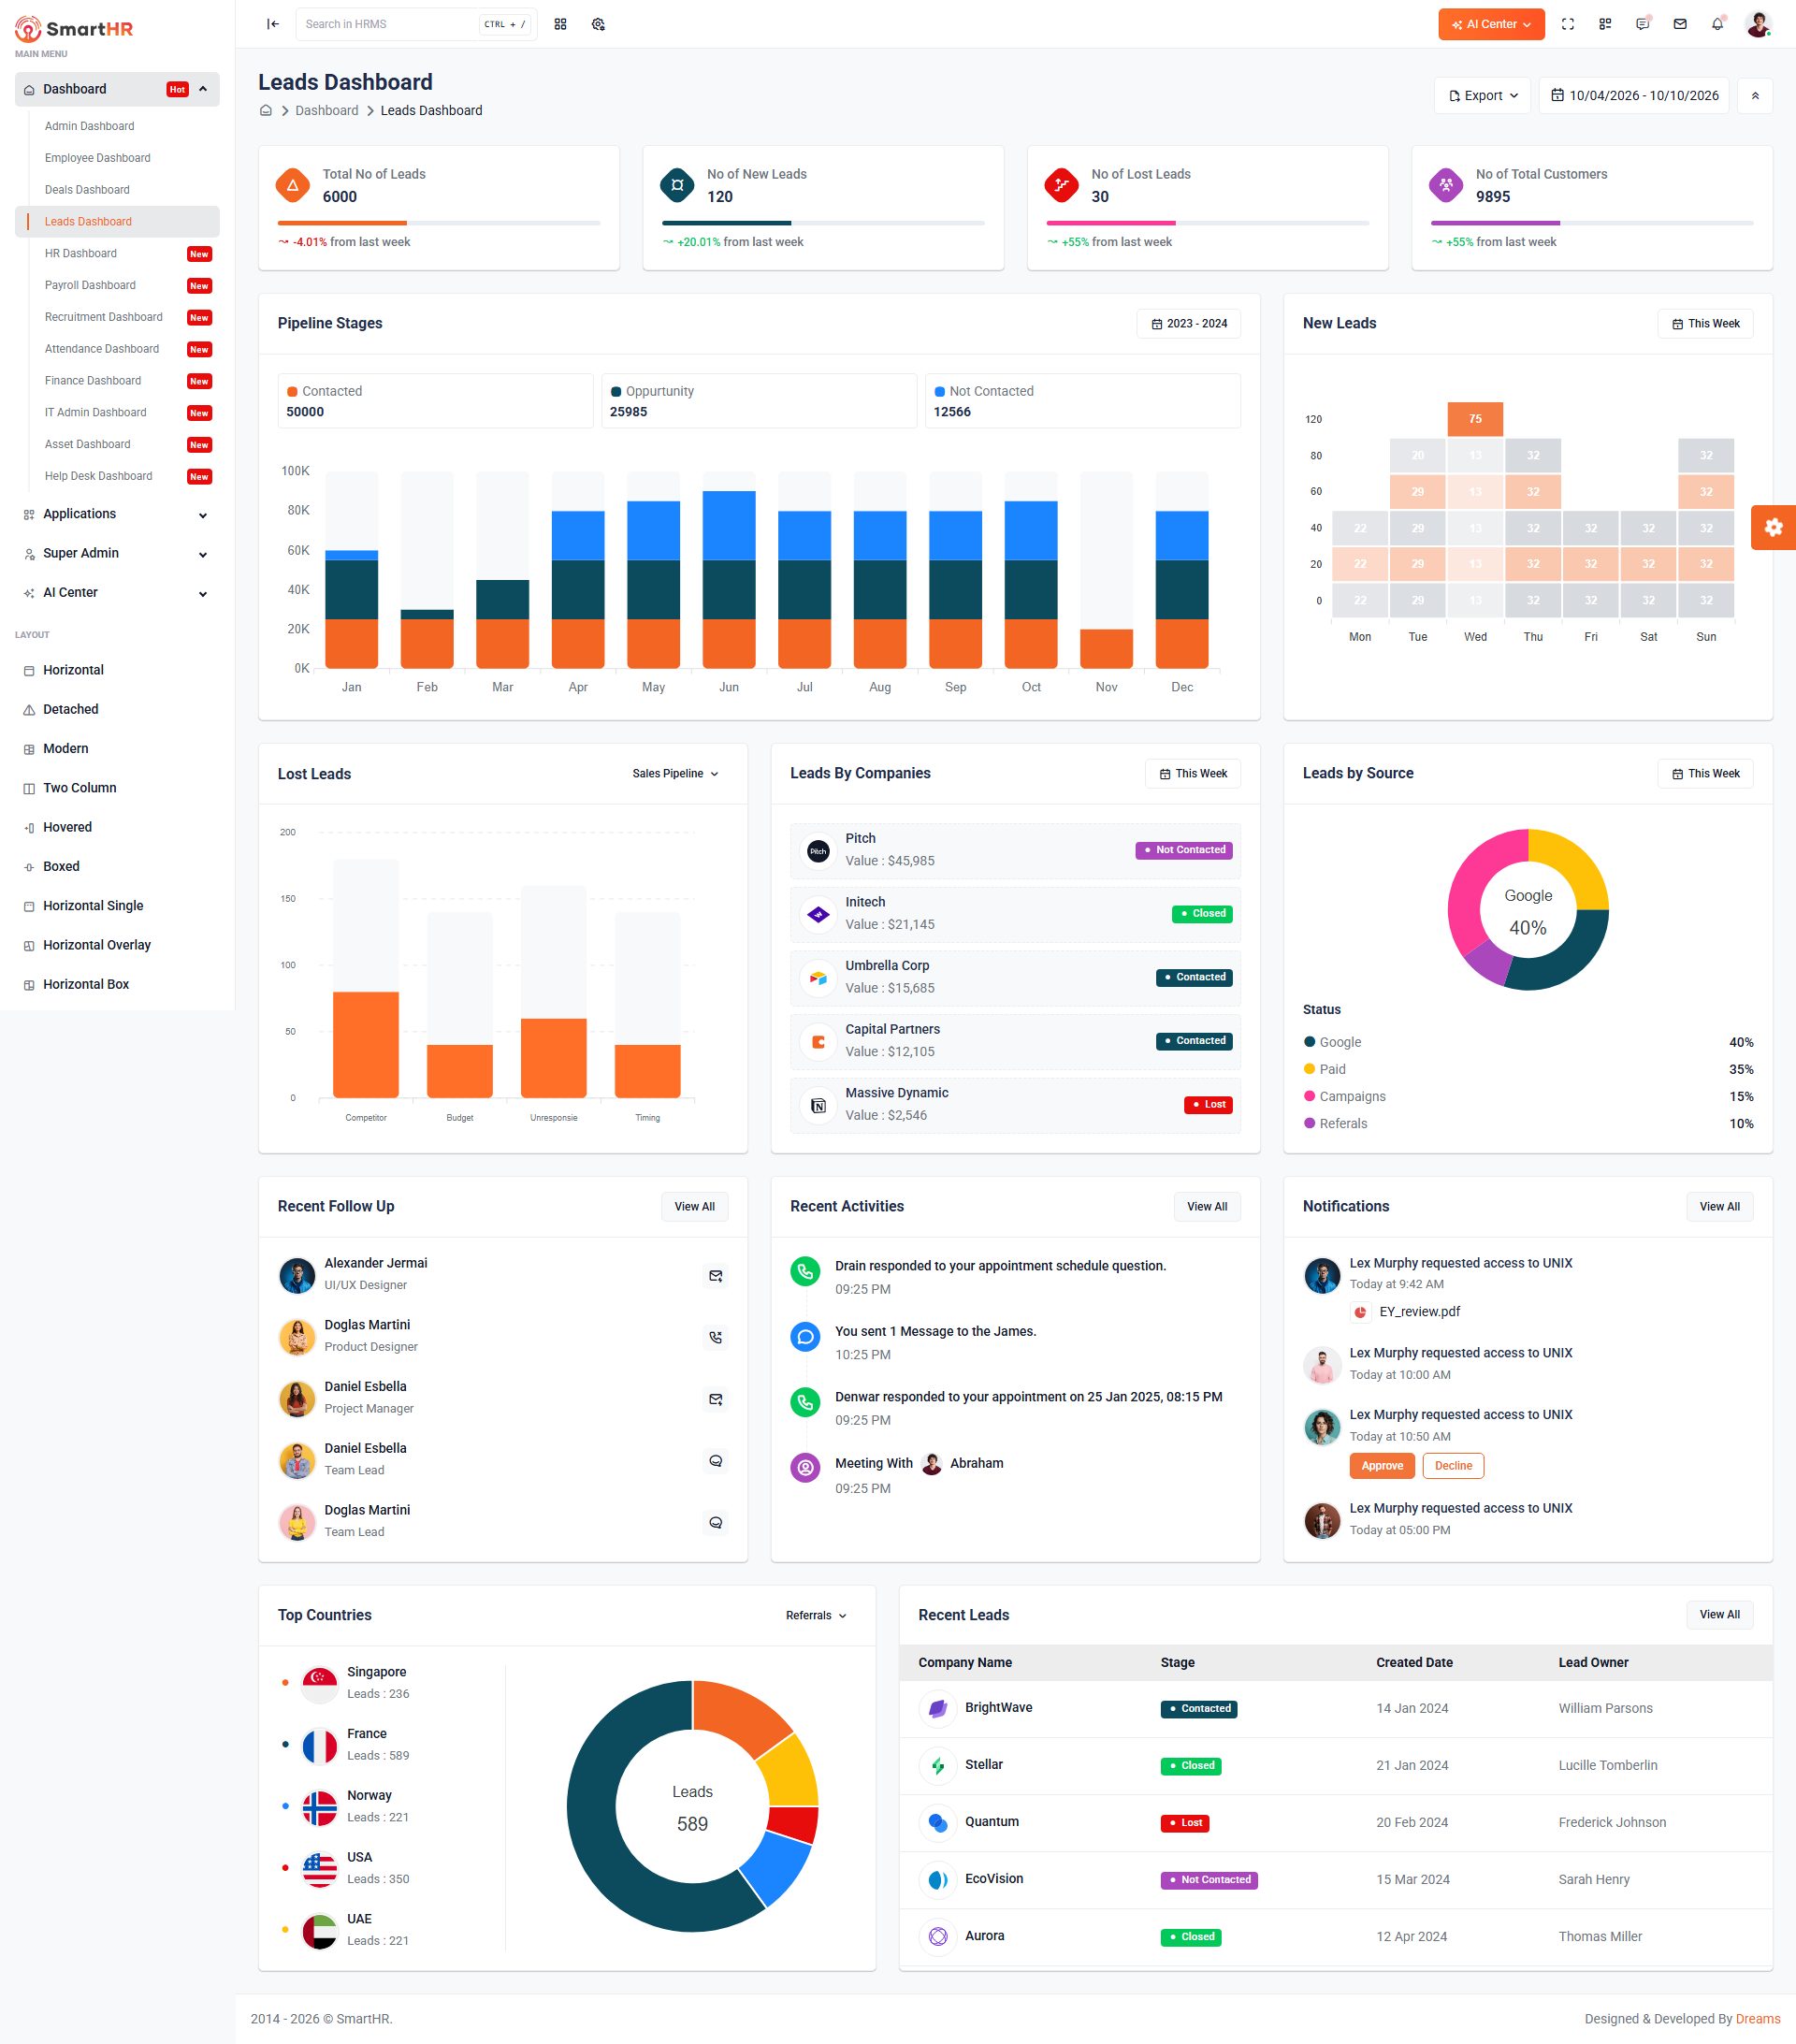Open the orange theme customizer gear tab
Viewport: 1796px width, 2044px height.
click(x=1773, y=527)
